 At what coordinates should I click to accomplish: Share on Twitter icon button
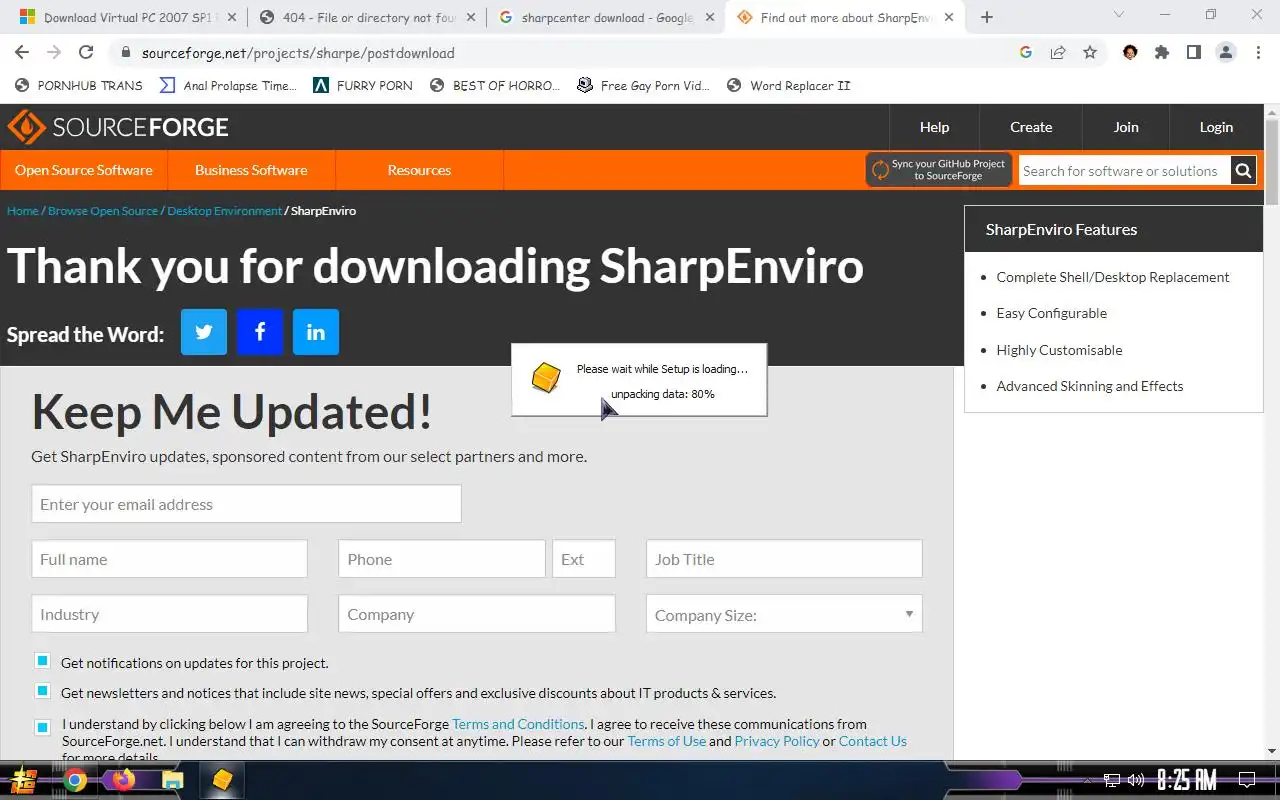pos(204,332)
